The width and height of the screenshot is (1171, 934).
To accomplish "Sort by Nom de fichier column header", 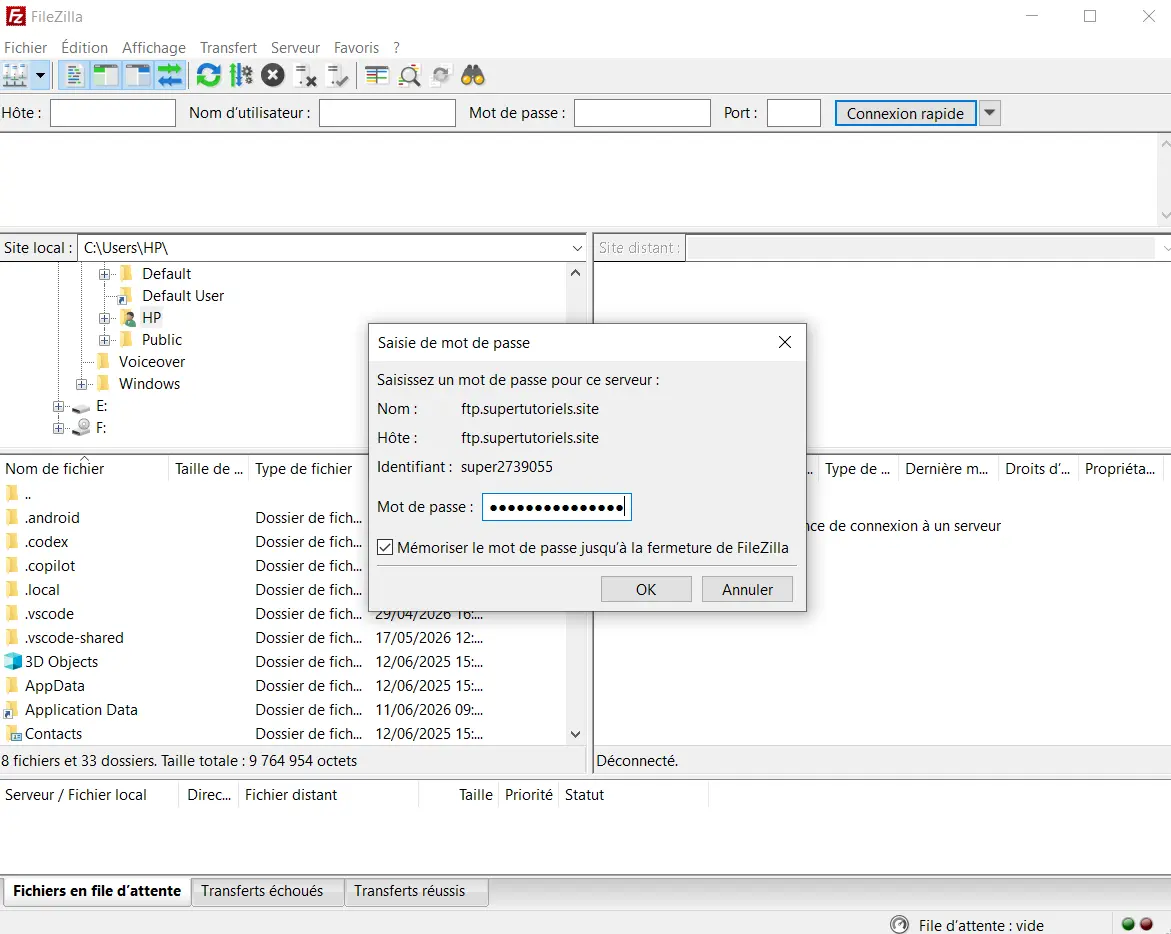I will tap(84, 469).
